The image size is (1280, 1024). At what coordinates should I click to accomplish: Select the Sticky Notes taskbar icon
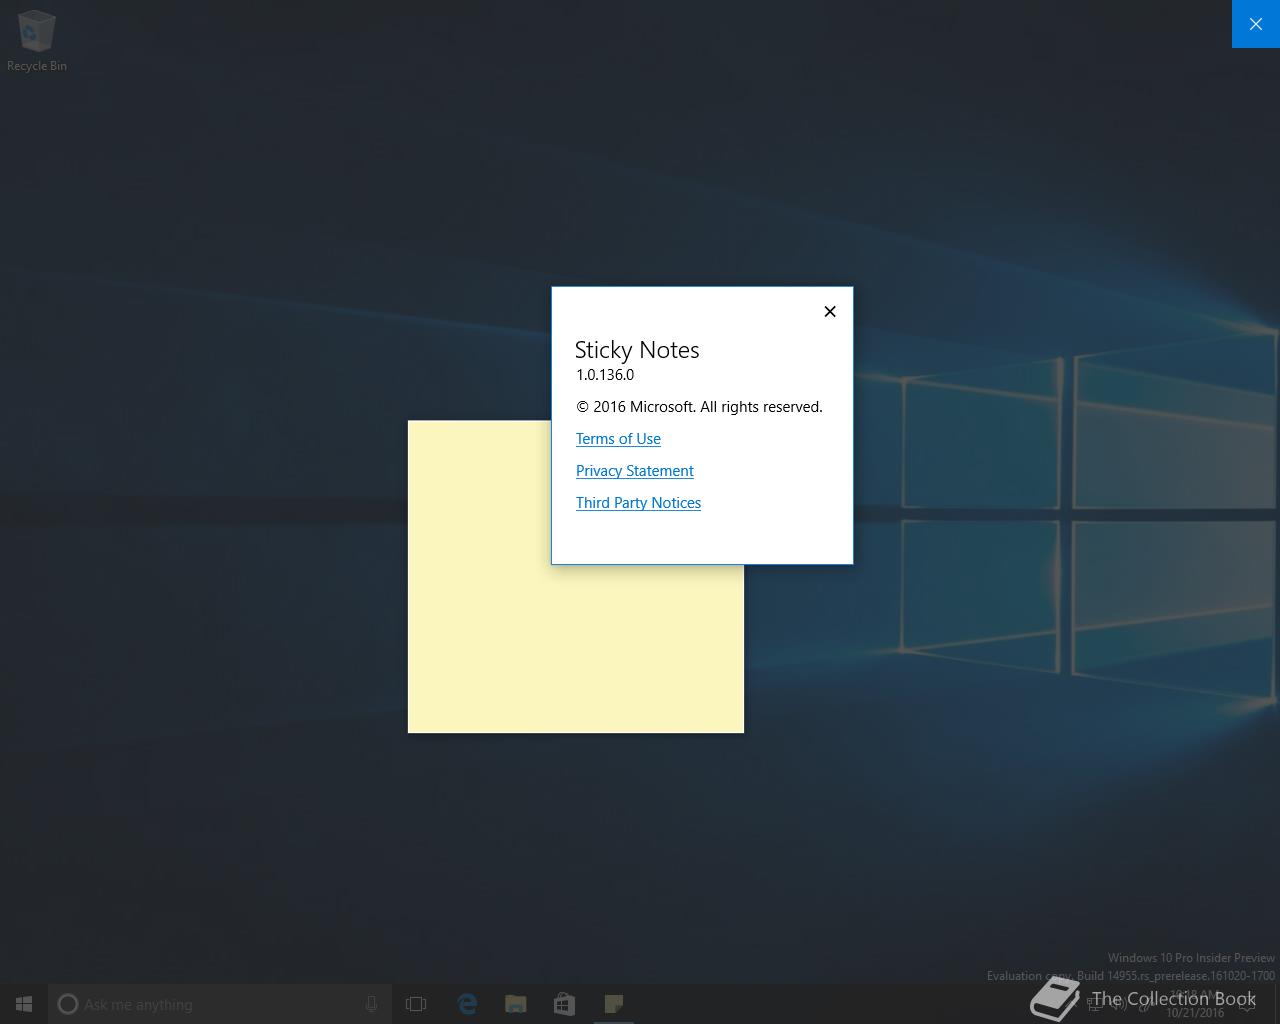coord(614,1004)
